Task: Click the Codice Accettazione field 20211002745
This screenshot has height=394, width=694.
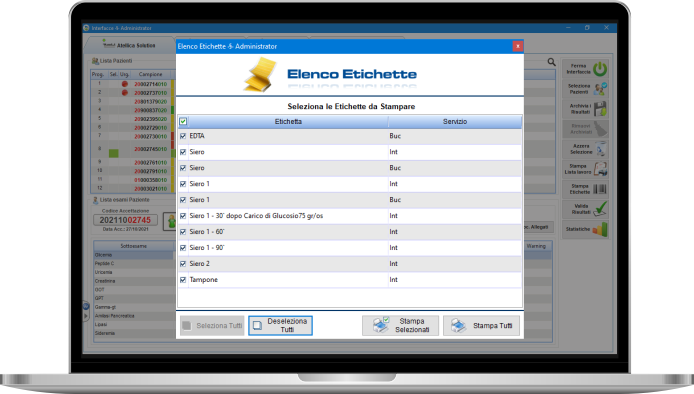Action: coord(125,220)
